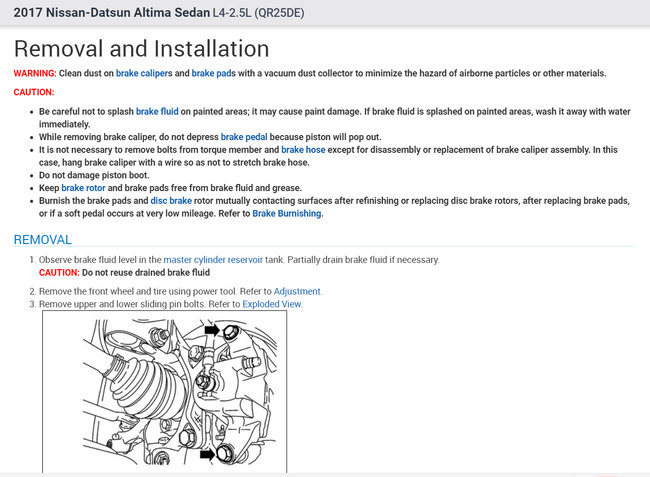
Task: Open the brake calipers link
Action: coord(144,73)
